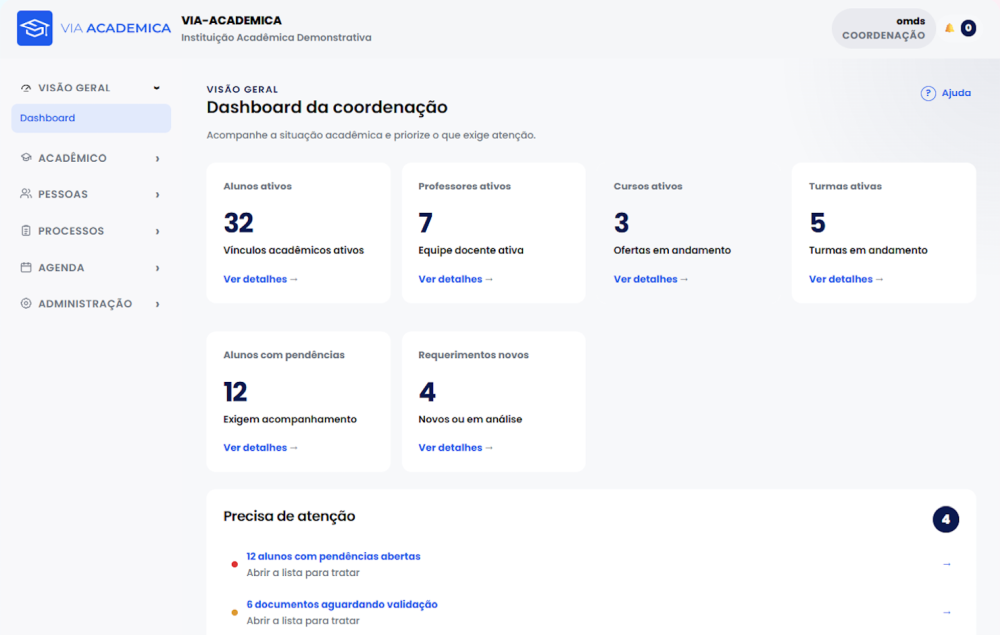Click the Turmas em andamento label
1000x635 pixels.
[868, 251]
